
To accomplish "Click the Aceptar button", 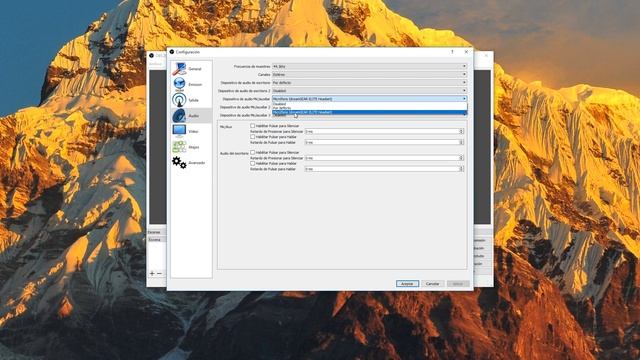I will tap(407, 283).
